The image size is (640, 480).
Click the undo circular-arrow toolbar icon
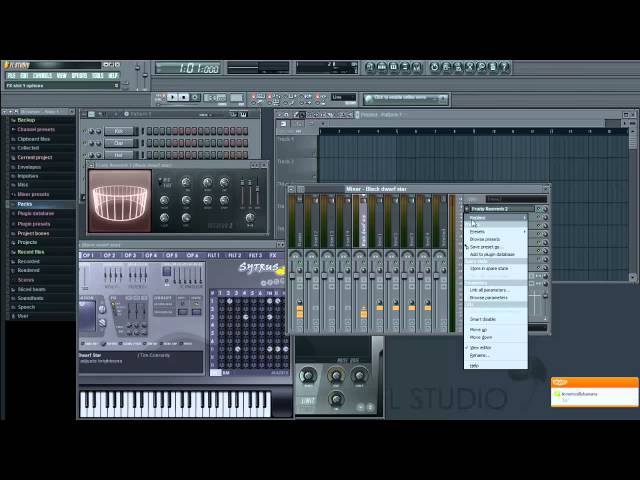[434, 67]
